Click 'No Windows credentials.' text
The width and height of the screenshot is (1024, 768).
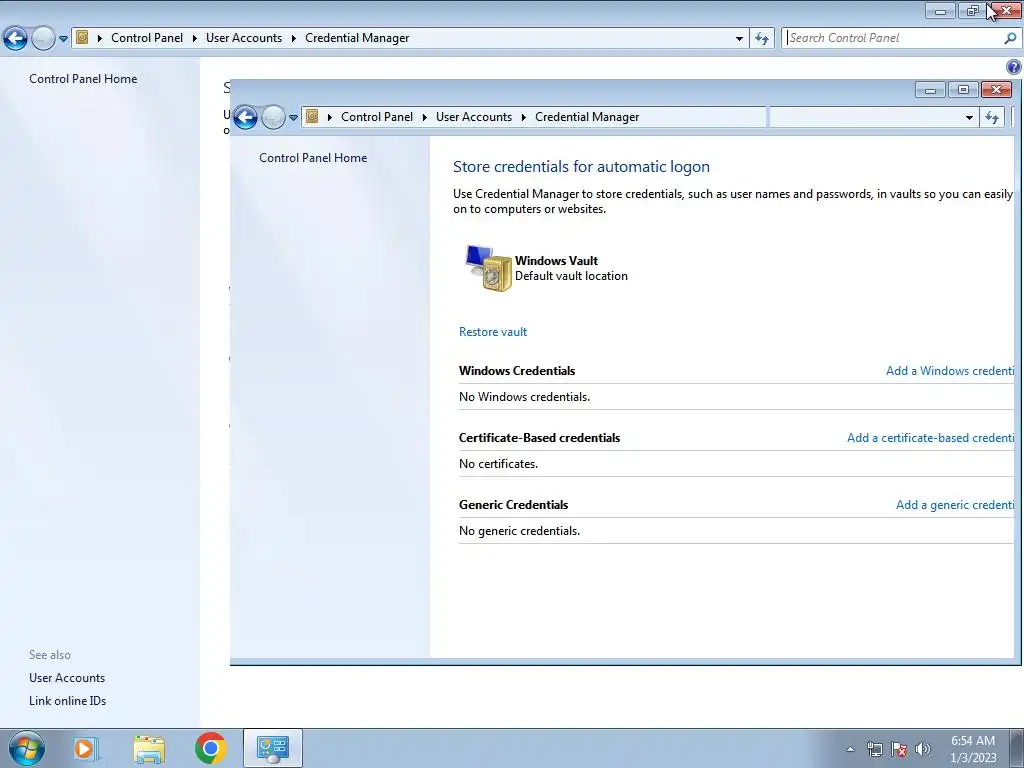tap(524, 397)
